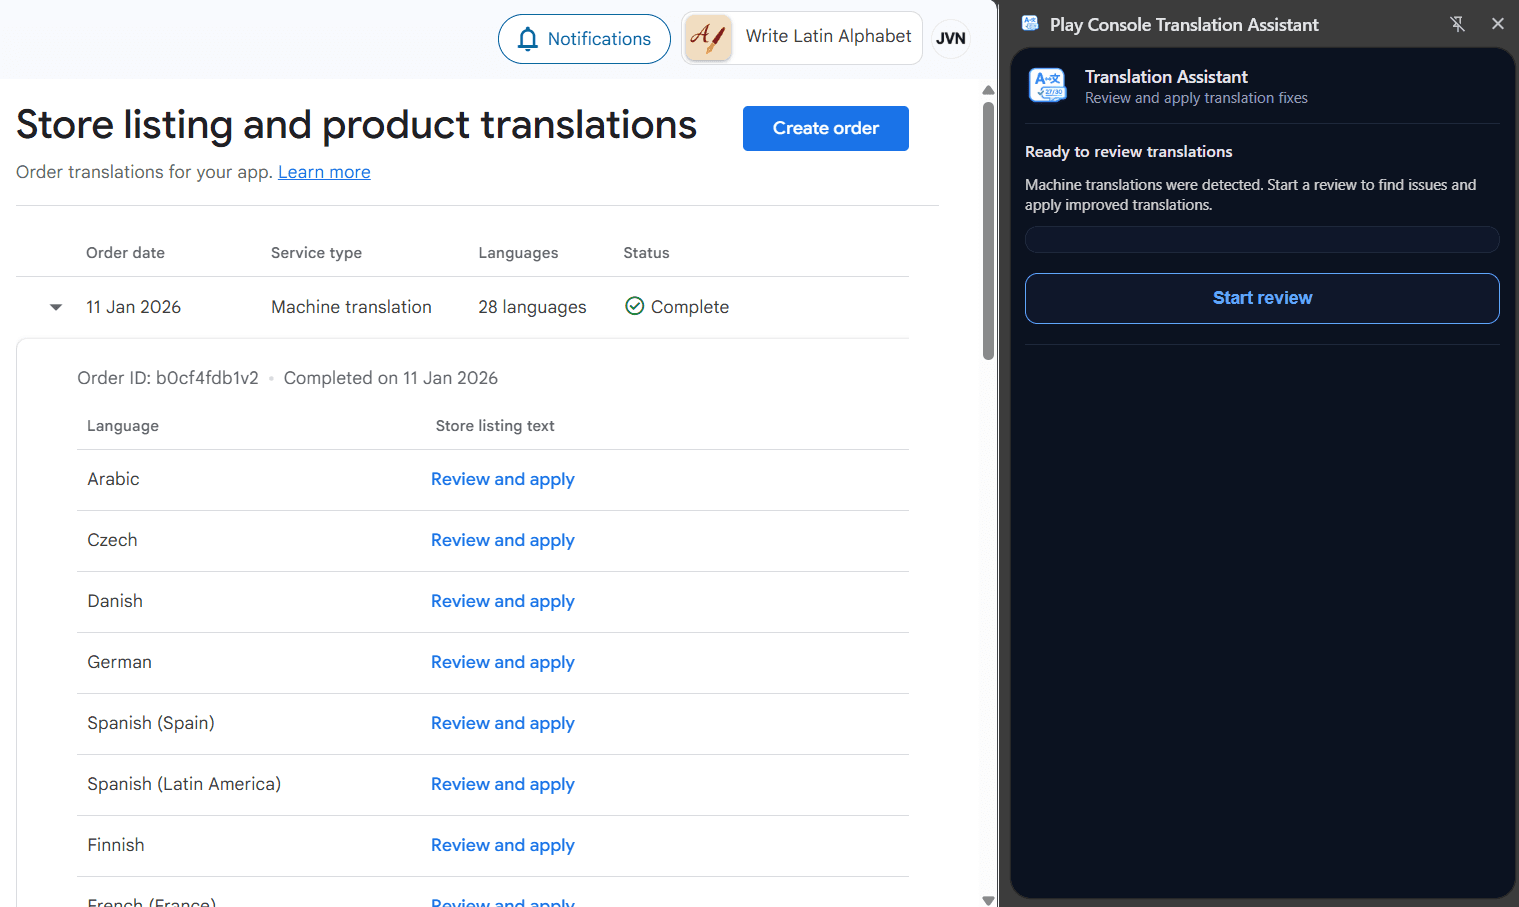Collapse the 11 Jan 2026 order row
This screenshot has width=1519, height=907.
(55, 307)
